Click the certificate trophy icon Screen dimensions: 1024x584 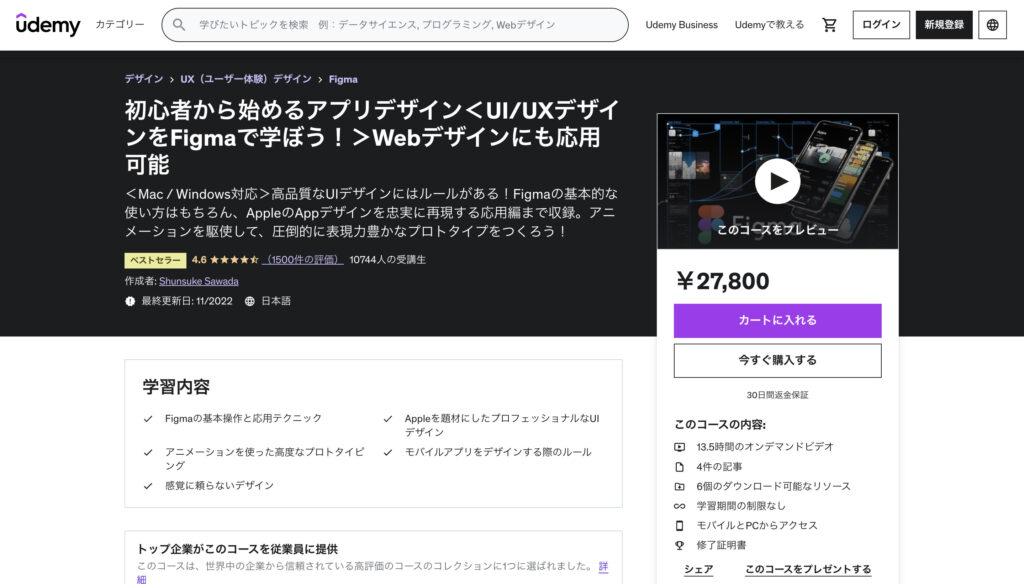pos(680,545)
